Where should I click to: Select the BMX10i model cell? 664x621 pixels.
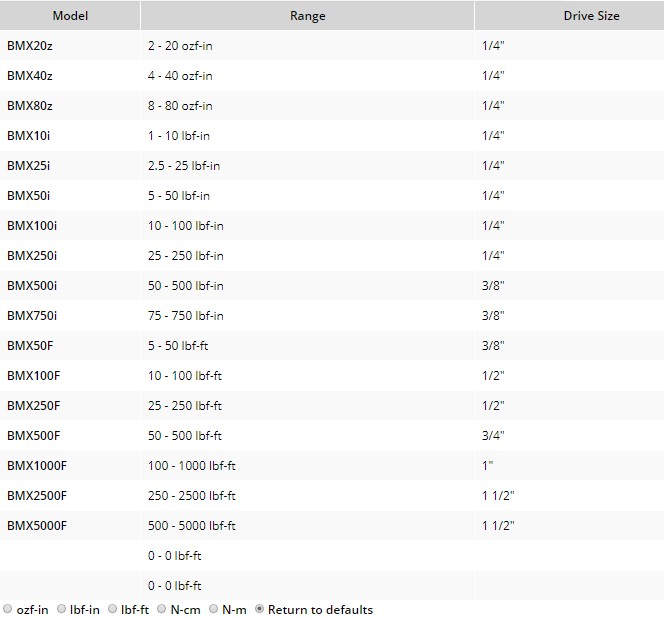(x=31, y=136)
